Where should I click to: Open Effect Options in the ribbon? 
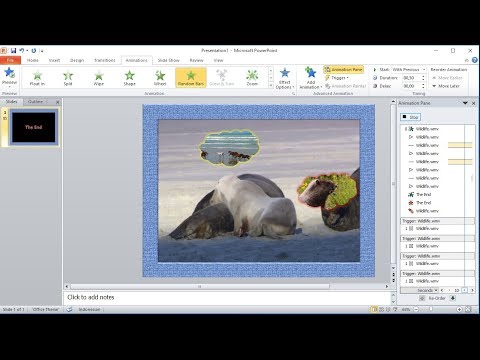pyautogui.click(x=284, y=78)
